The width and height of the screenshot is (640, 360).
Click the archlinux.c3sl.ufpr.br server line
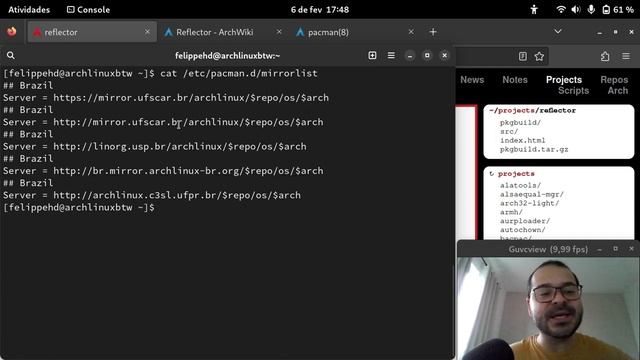coord(152,196)
